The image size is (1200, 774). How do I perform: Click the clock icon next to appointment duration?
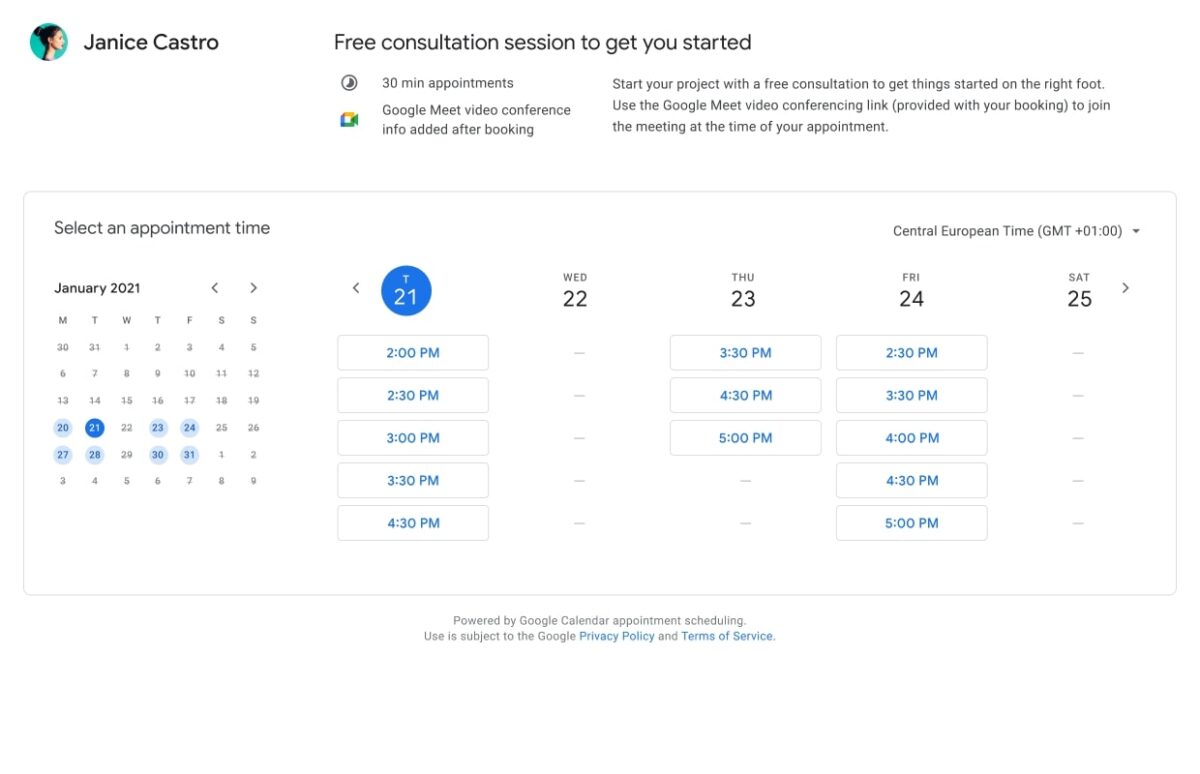348,82
